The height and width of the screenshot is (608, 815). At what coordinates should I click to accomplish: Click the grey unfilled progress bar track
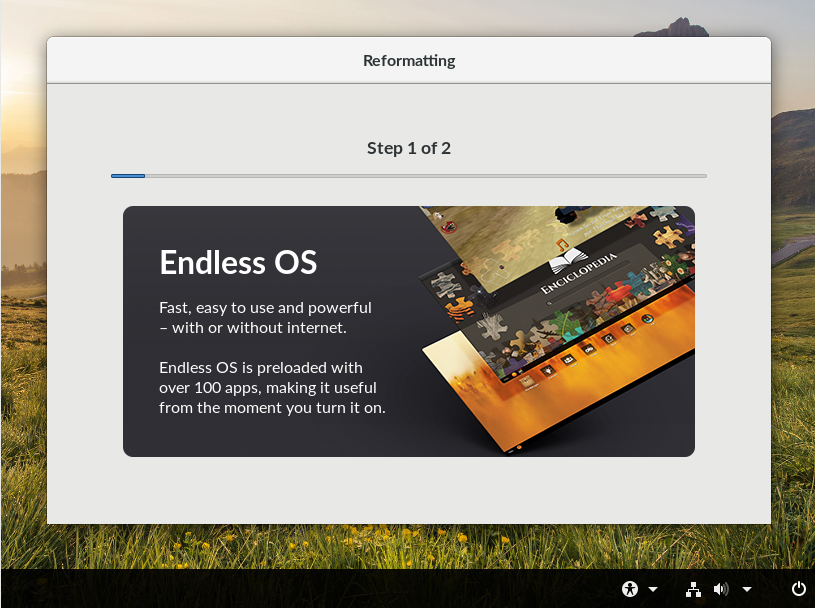(426, 176)
